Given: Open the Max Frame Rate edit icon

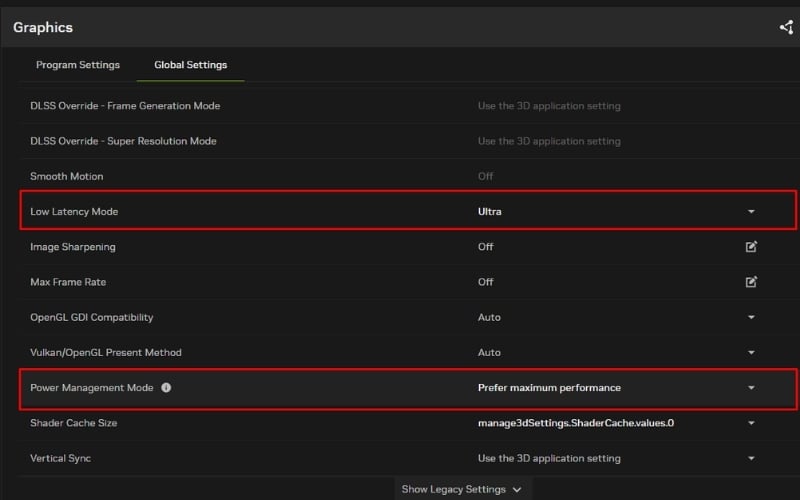Looking at the screenshot, I should coord(751,282).
